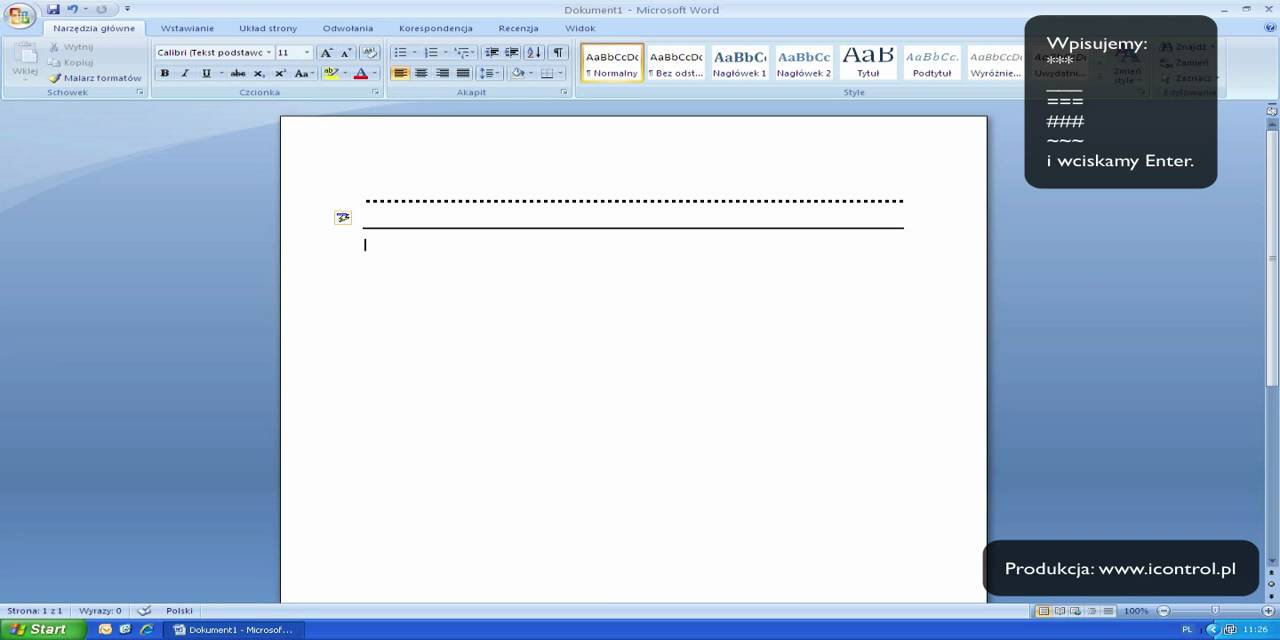Click the zoom slider in status bar
The image size is (1280, 640).
[1215, 611]
